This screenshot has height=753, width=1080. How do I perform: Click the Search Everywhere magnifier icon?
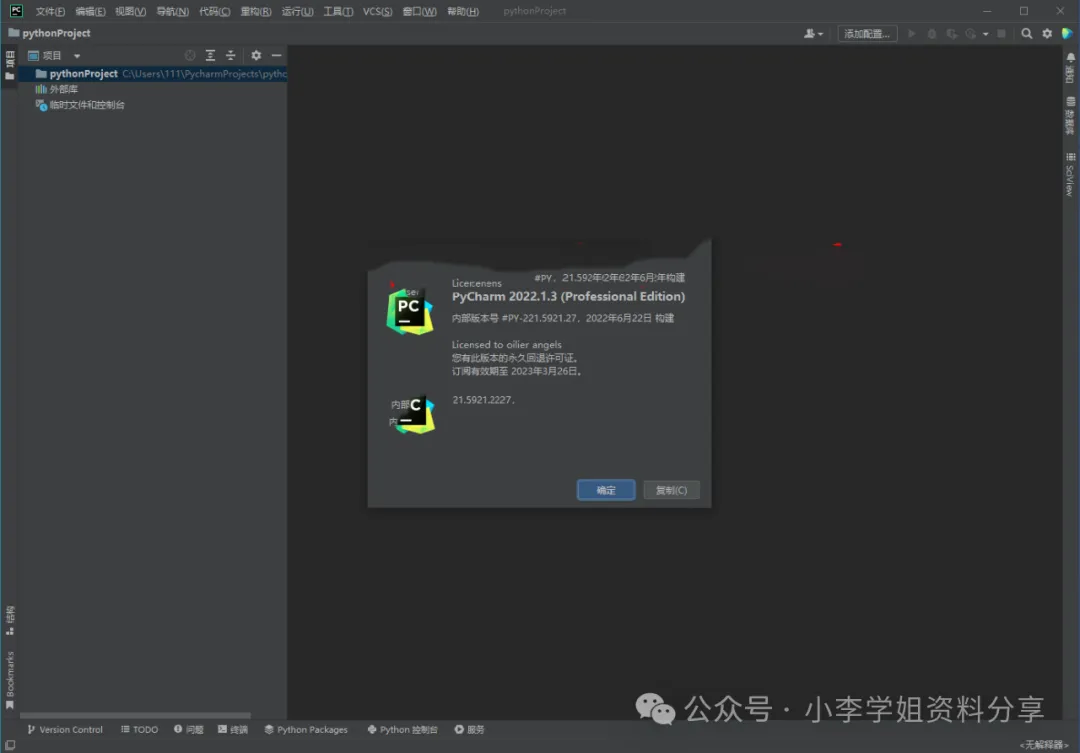(x=1026, y=33)
